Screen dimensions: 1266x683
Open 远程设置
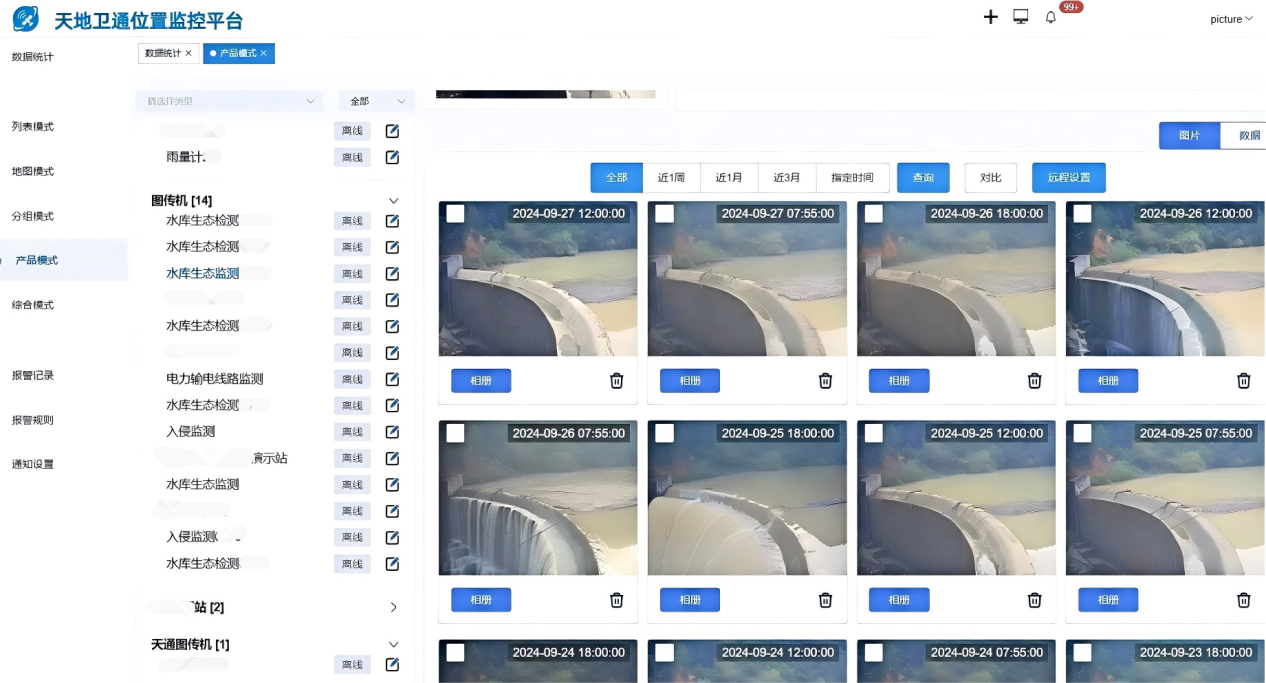(1069, 177)
